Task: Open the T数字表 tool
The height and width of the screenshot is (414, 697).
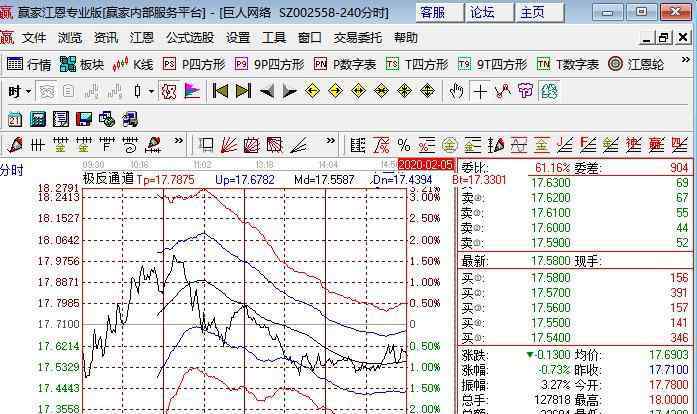Action: [568, 64]
